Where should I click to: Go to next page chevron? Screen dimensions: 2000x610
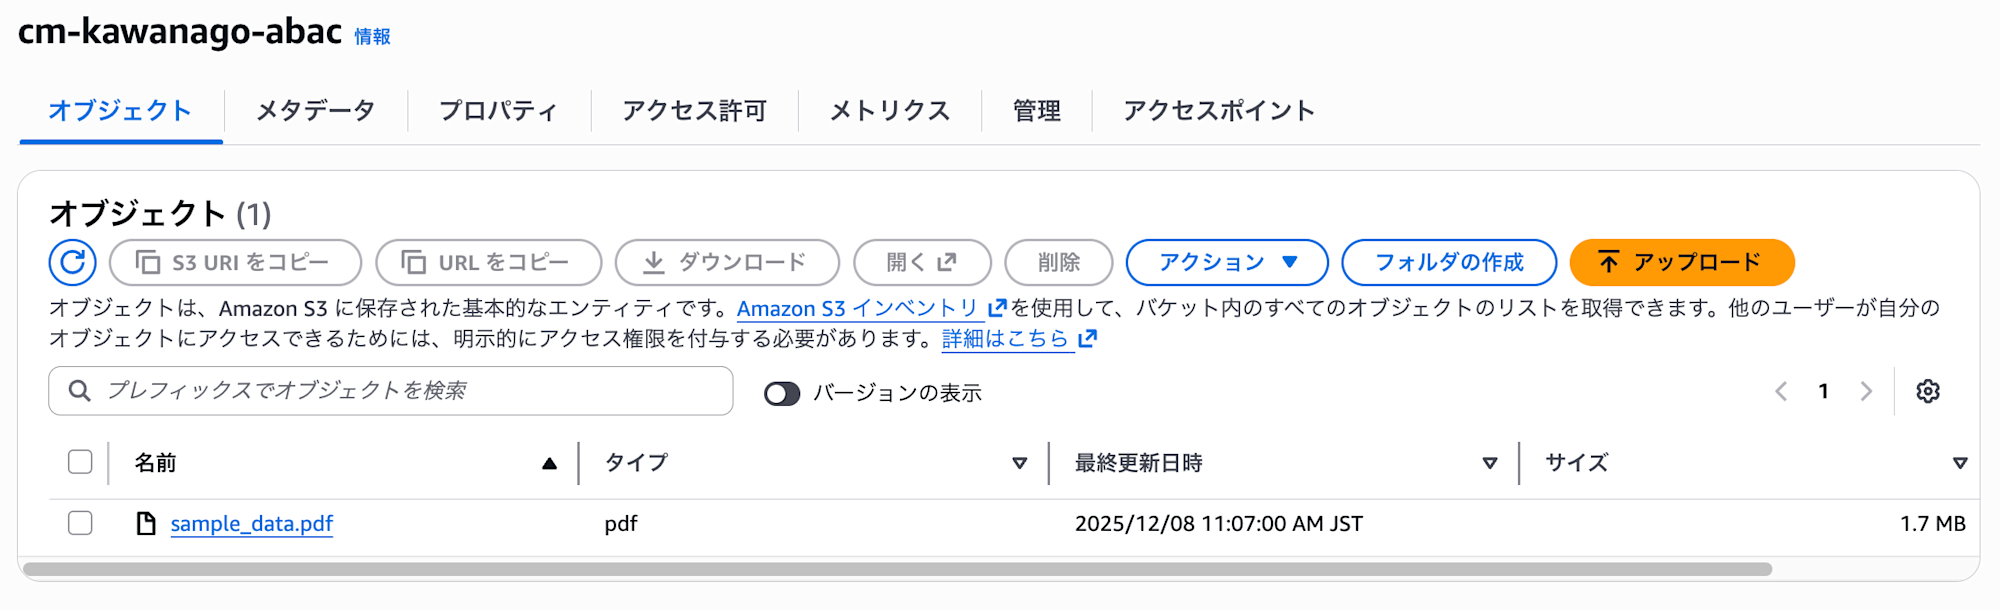coord(1866,391)
